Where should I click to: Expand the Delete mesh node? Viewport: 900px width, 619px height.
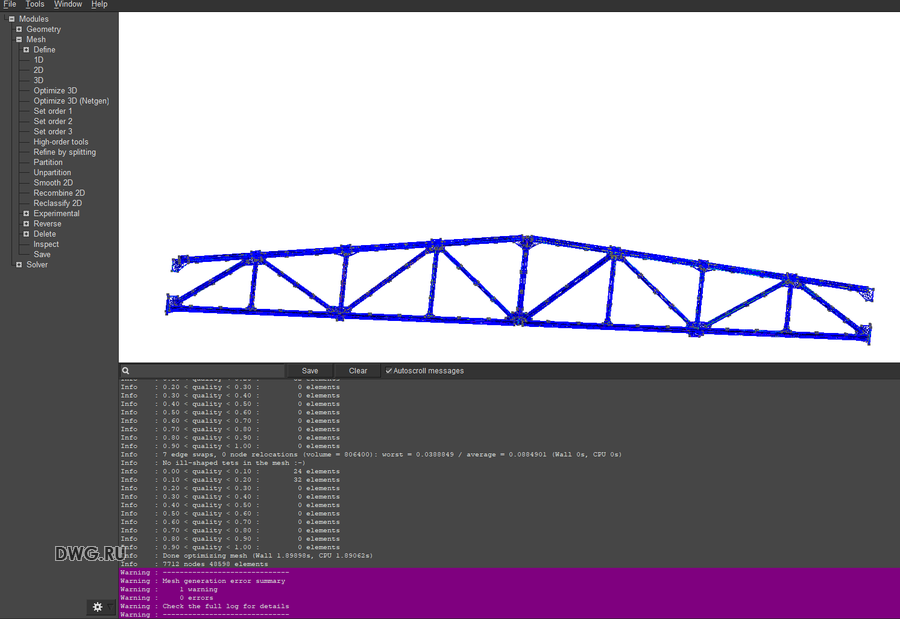tap(27, 234)
